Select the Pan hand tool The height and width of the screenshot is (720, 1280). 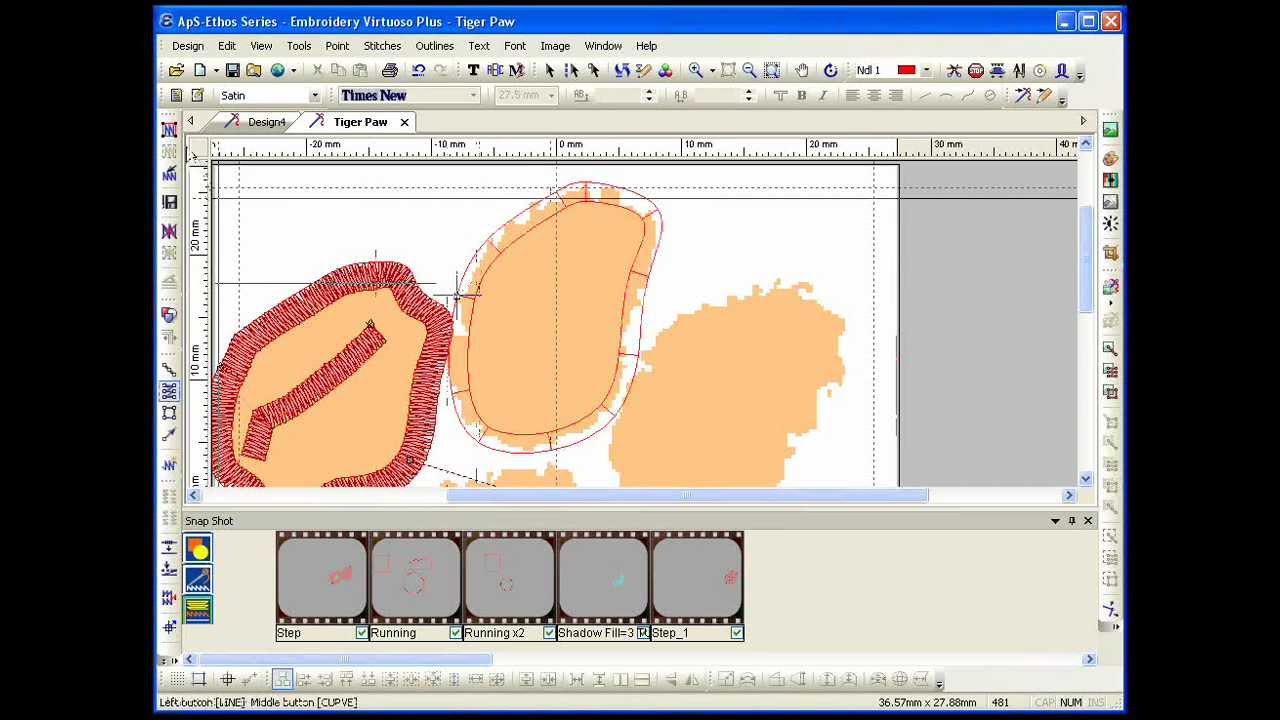pyautogui.click(x=802, y=70)
